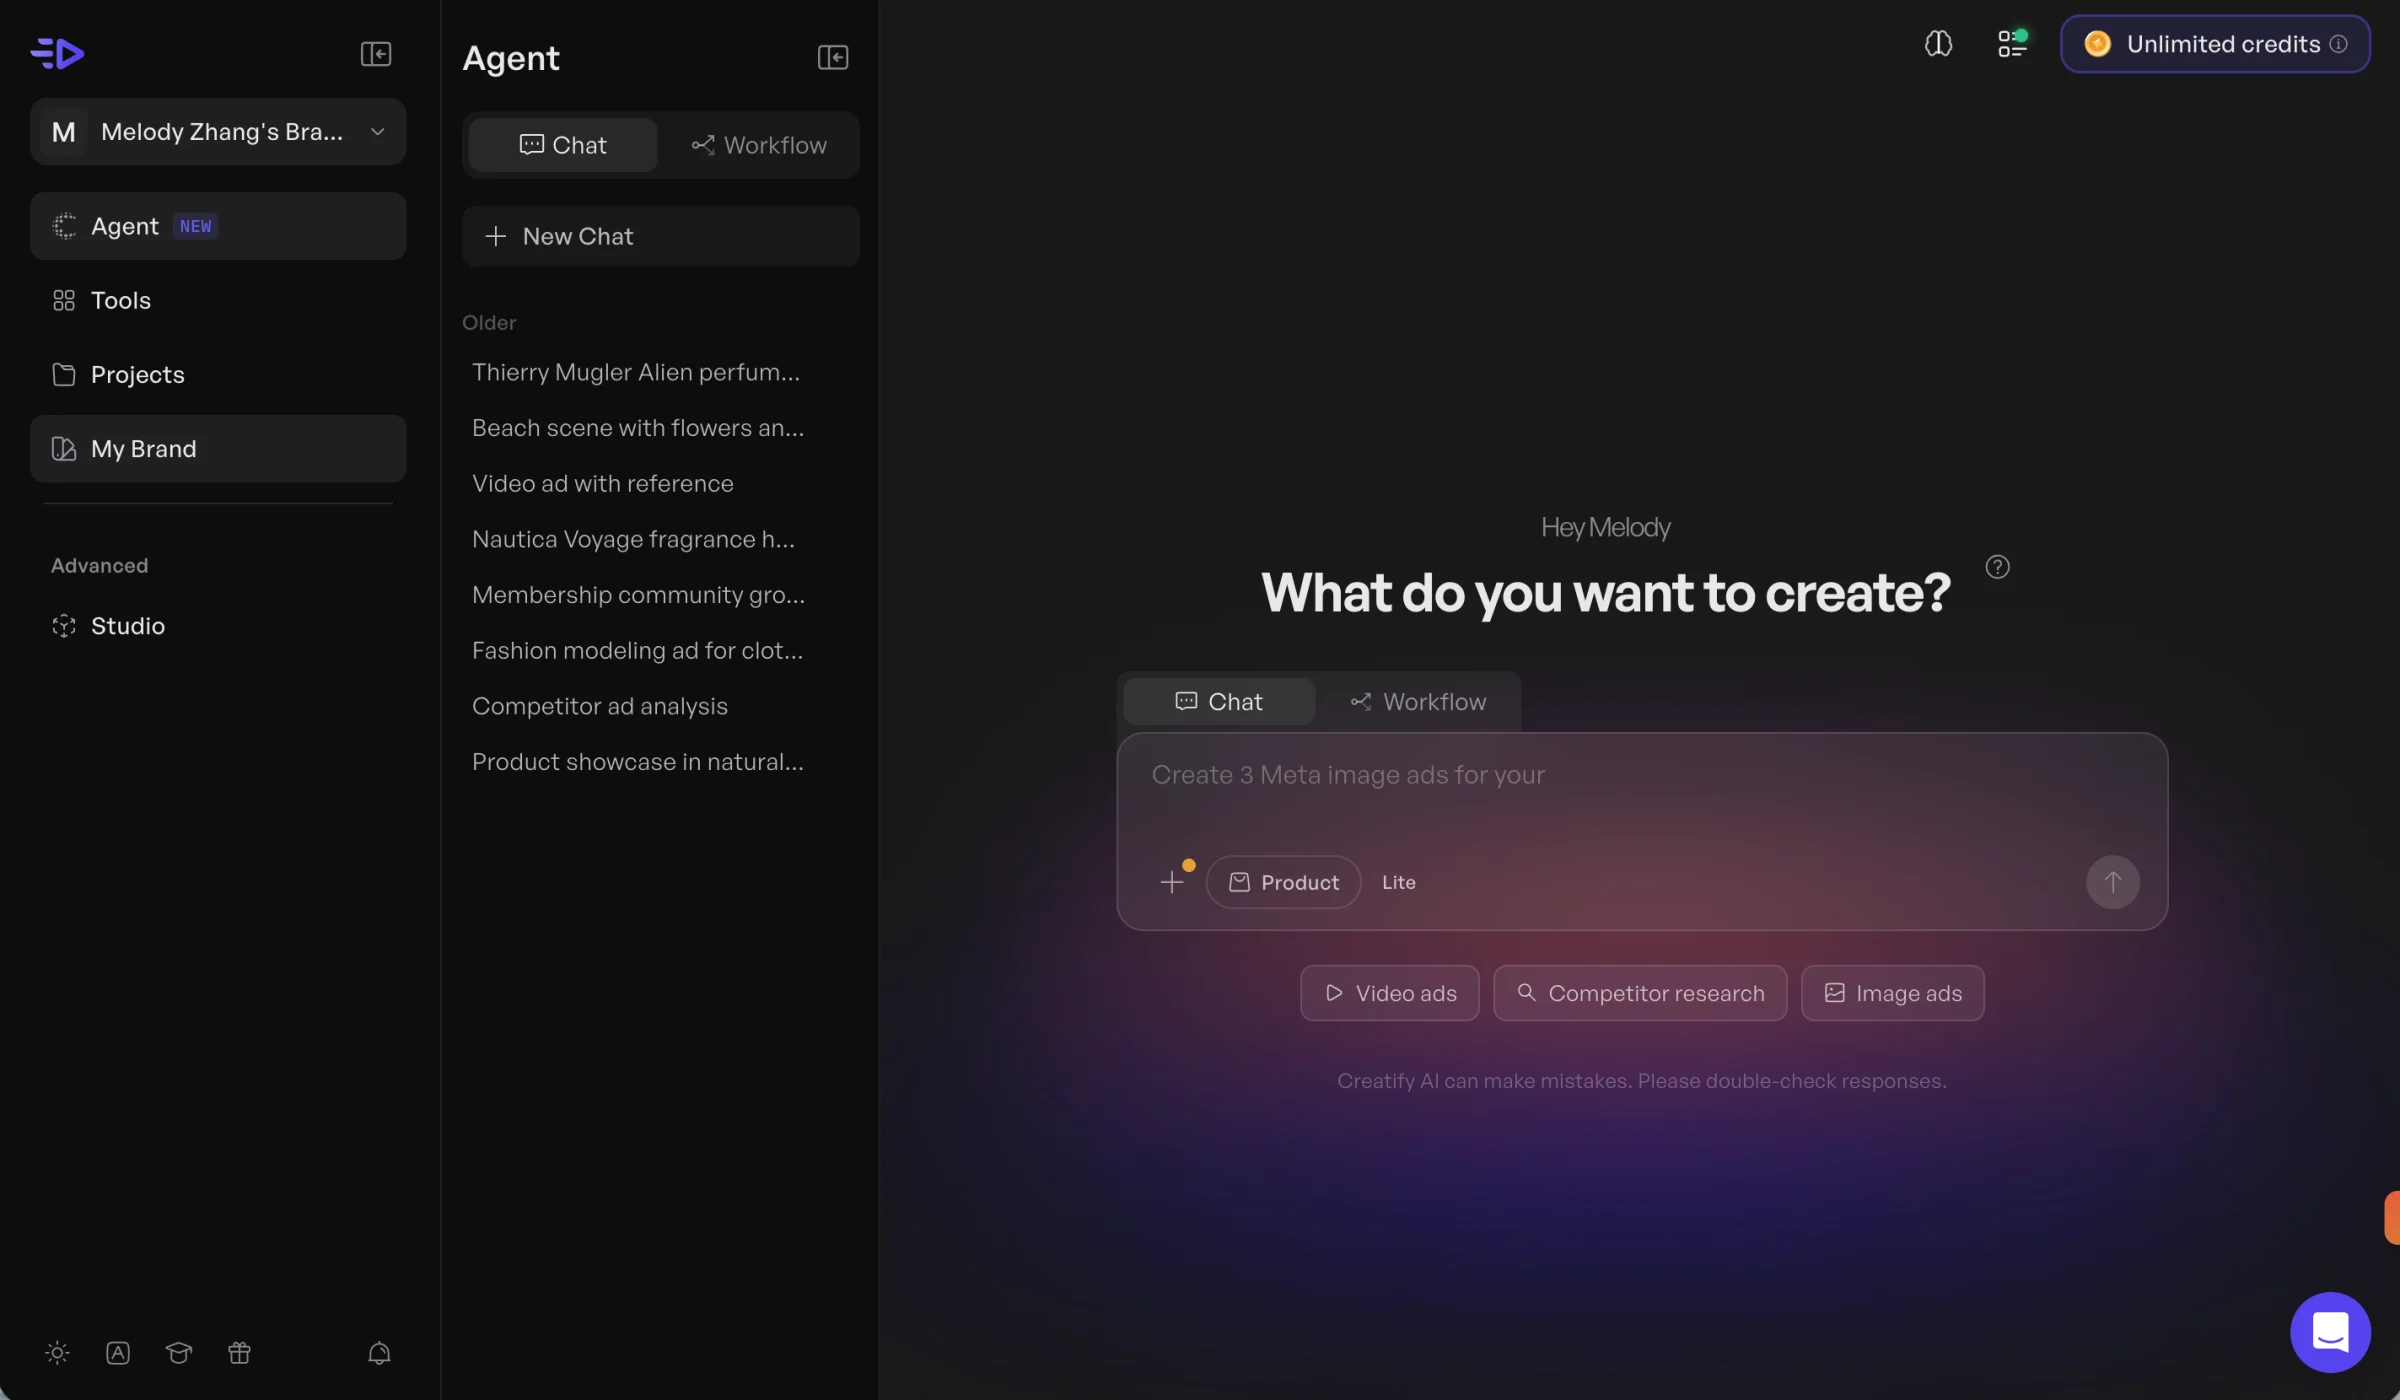
Task: Collapse the main sidebar with panel icon
Action: click(x=376, y=54)
